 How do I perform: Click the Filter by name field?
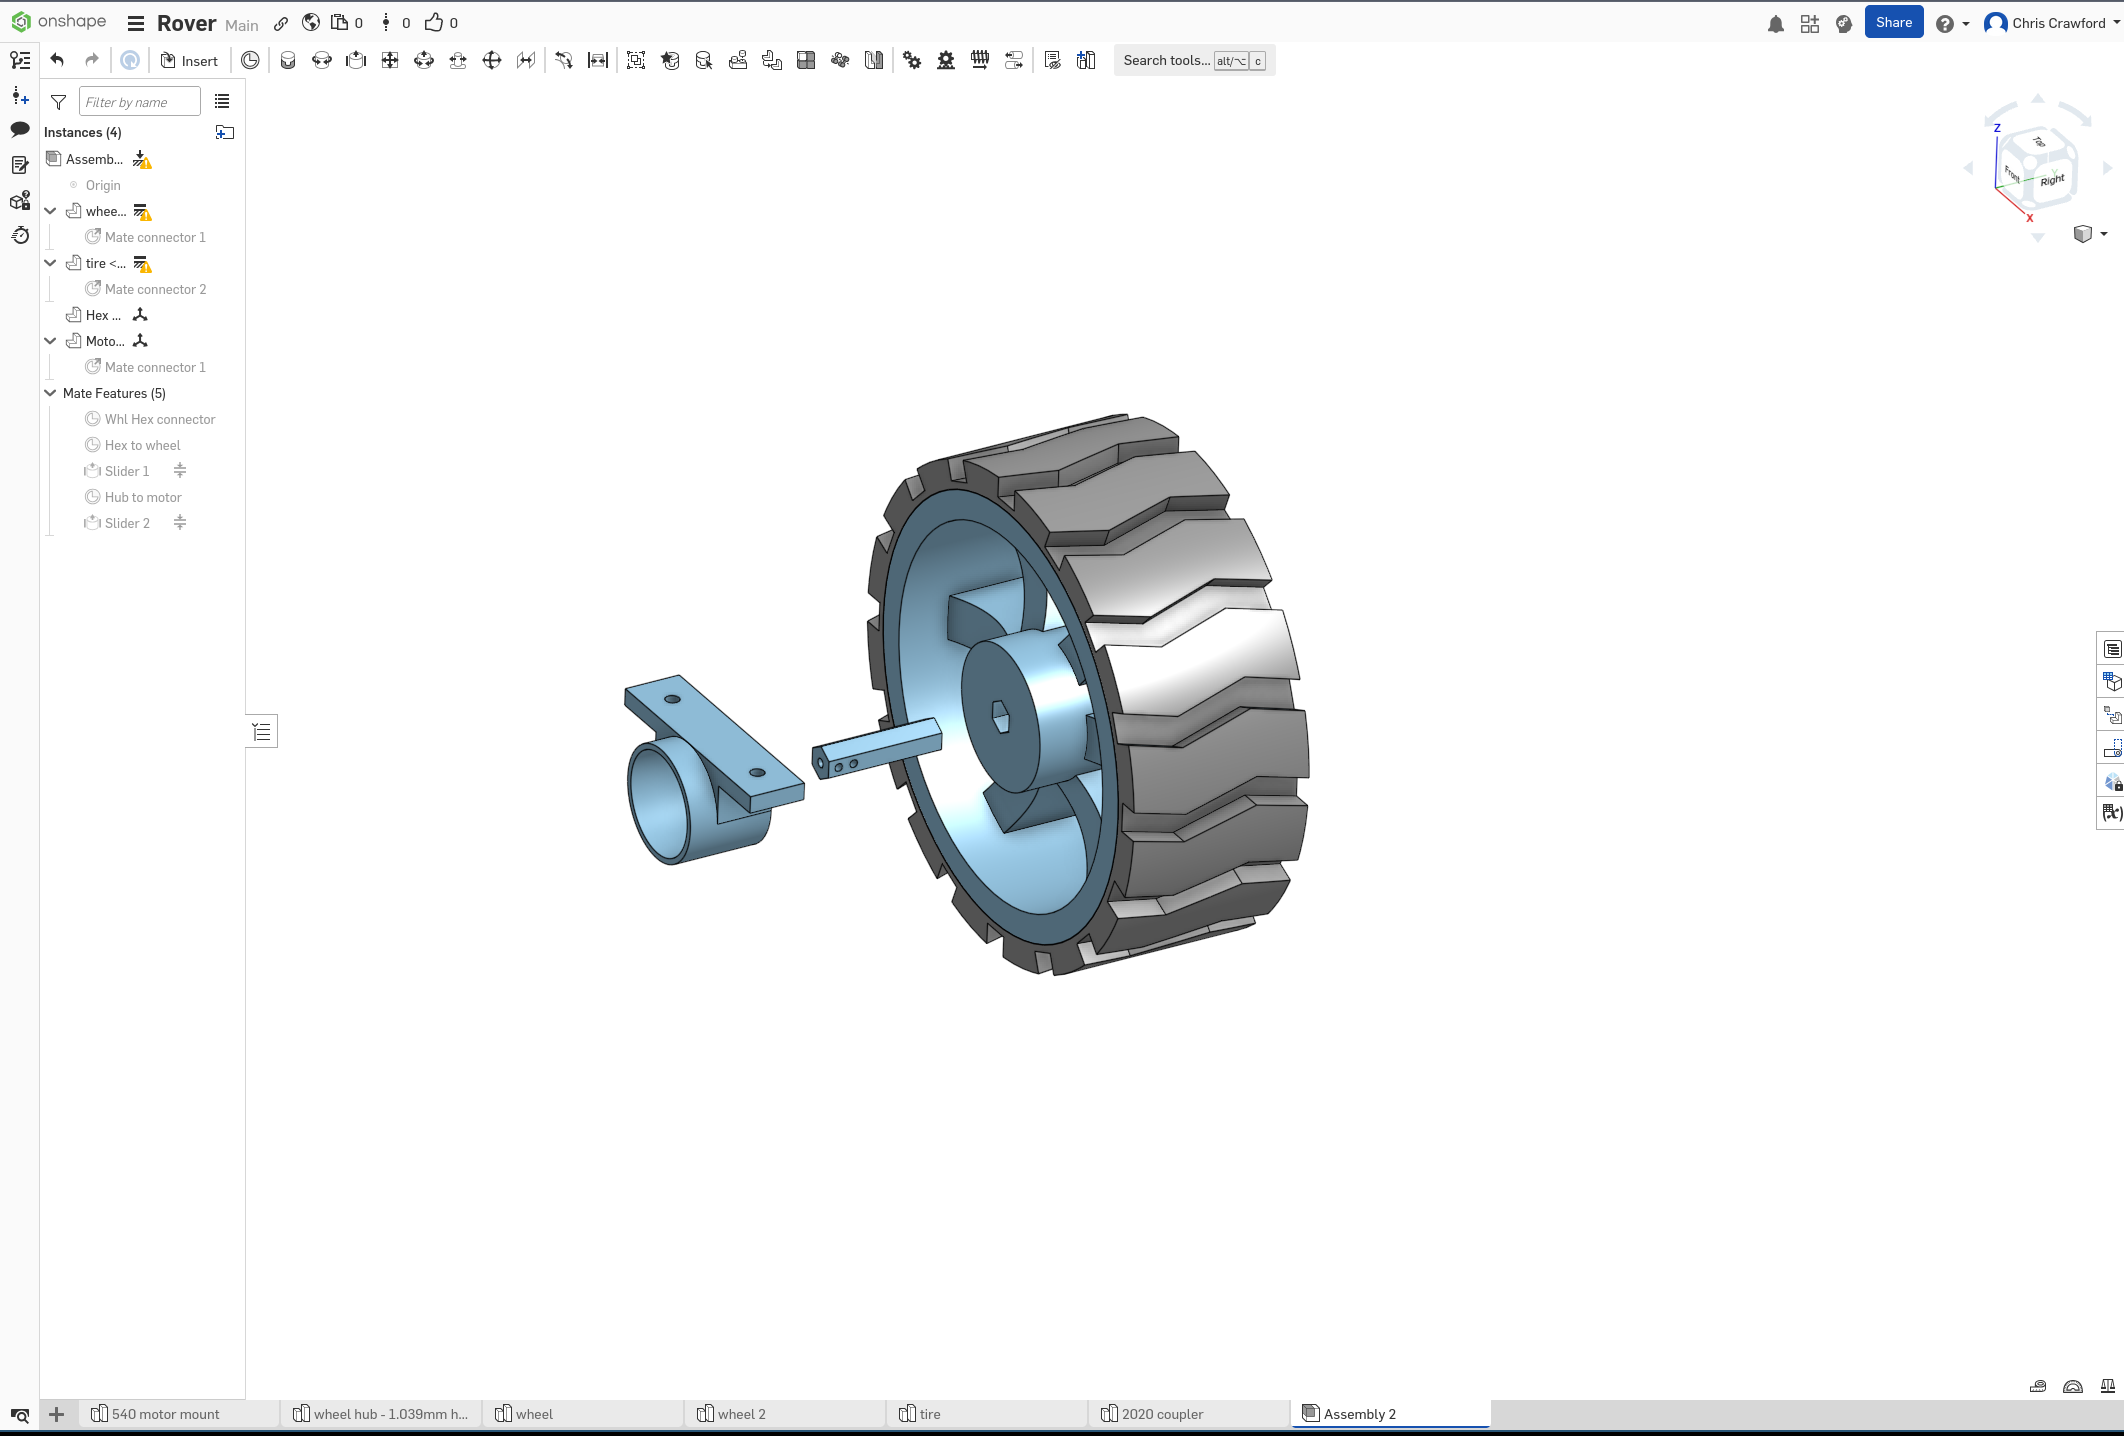[x=140, y=101]
